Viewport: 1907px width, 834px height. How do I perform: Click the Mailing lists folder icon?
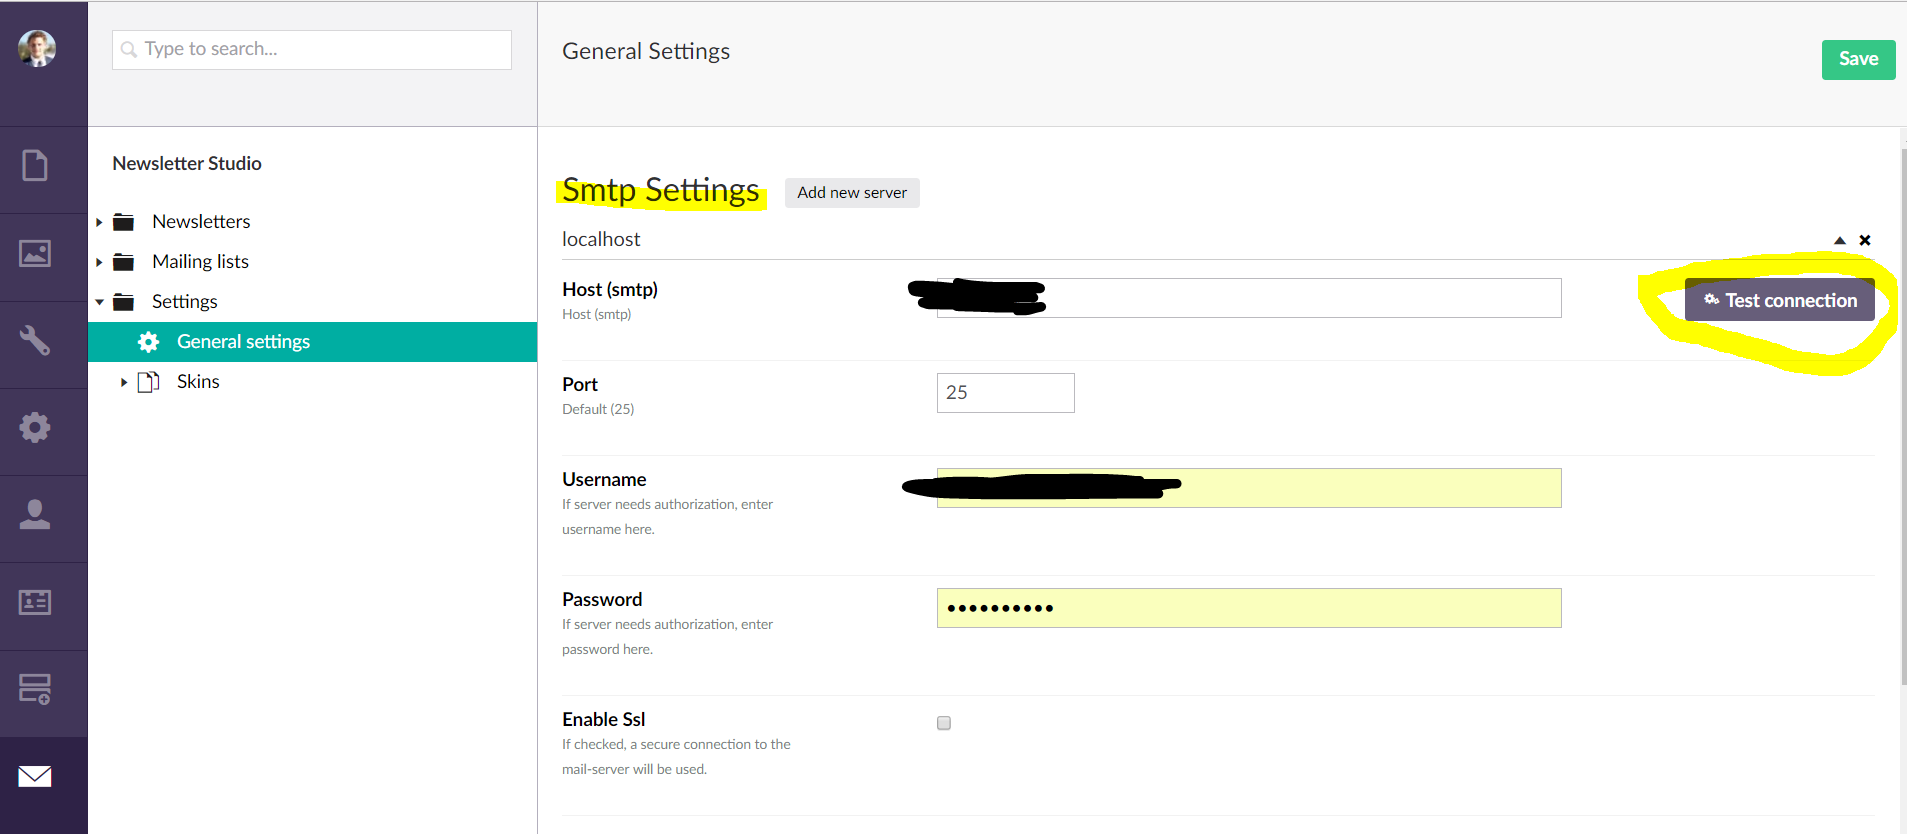click(x=124, y=262)
